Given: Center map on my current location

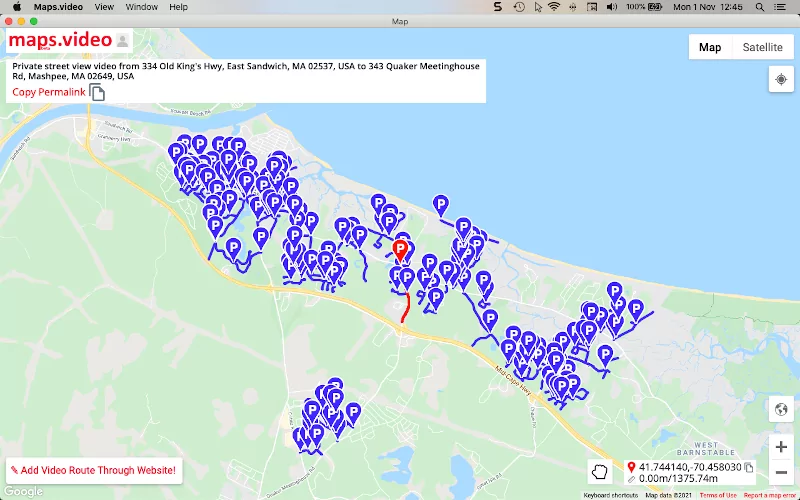Looking at the screenshot, I should point(781,80).
